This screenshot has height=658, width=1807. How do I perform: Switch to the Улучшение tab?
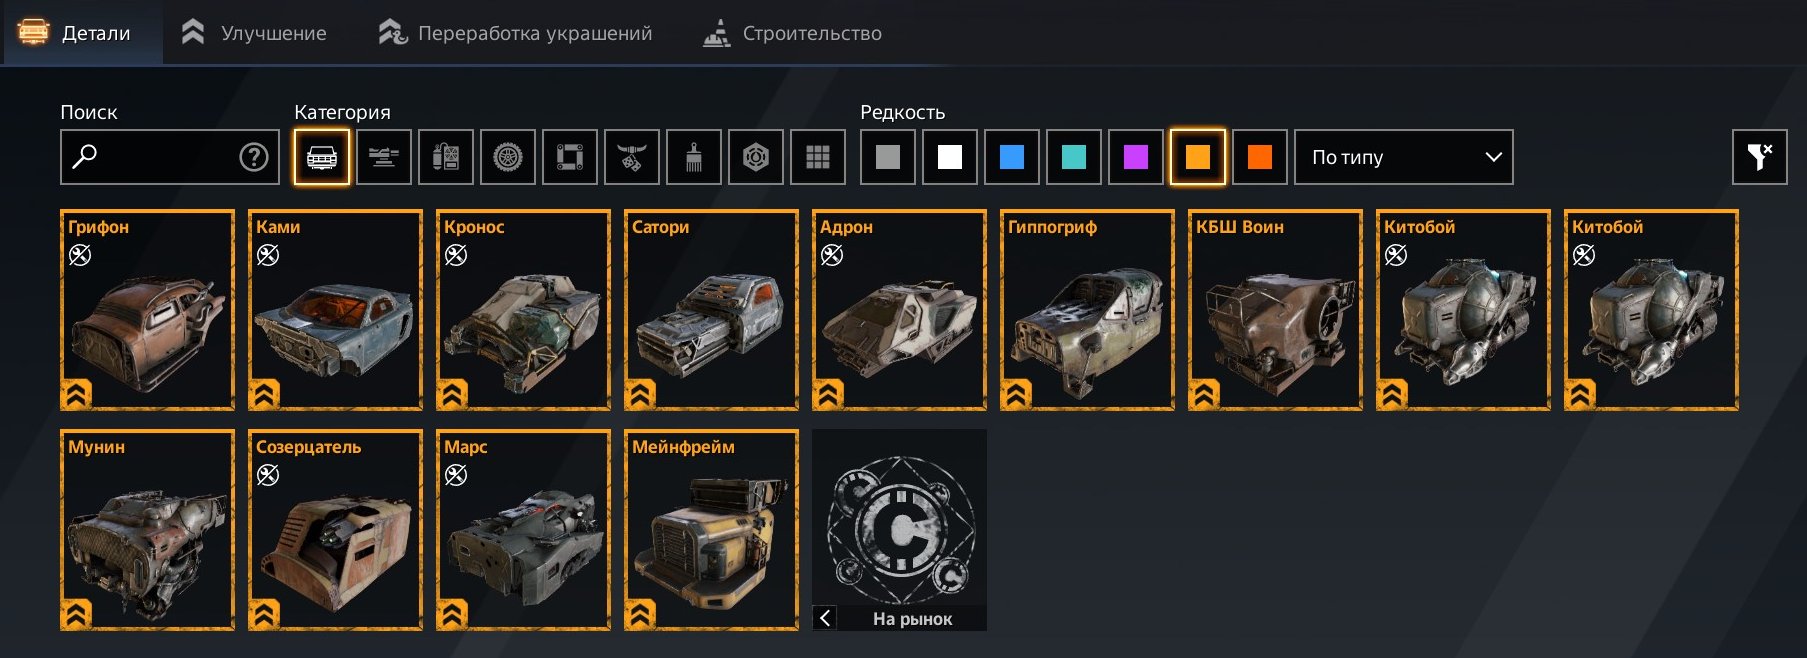click(x=254, y=33)
